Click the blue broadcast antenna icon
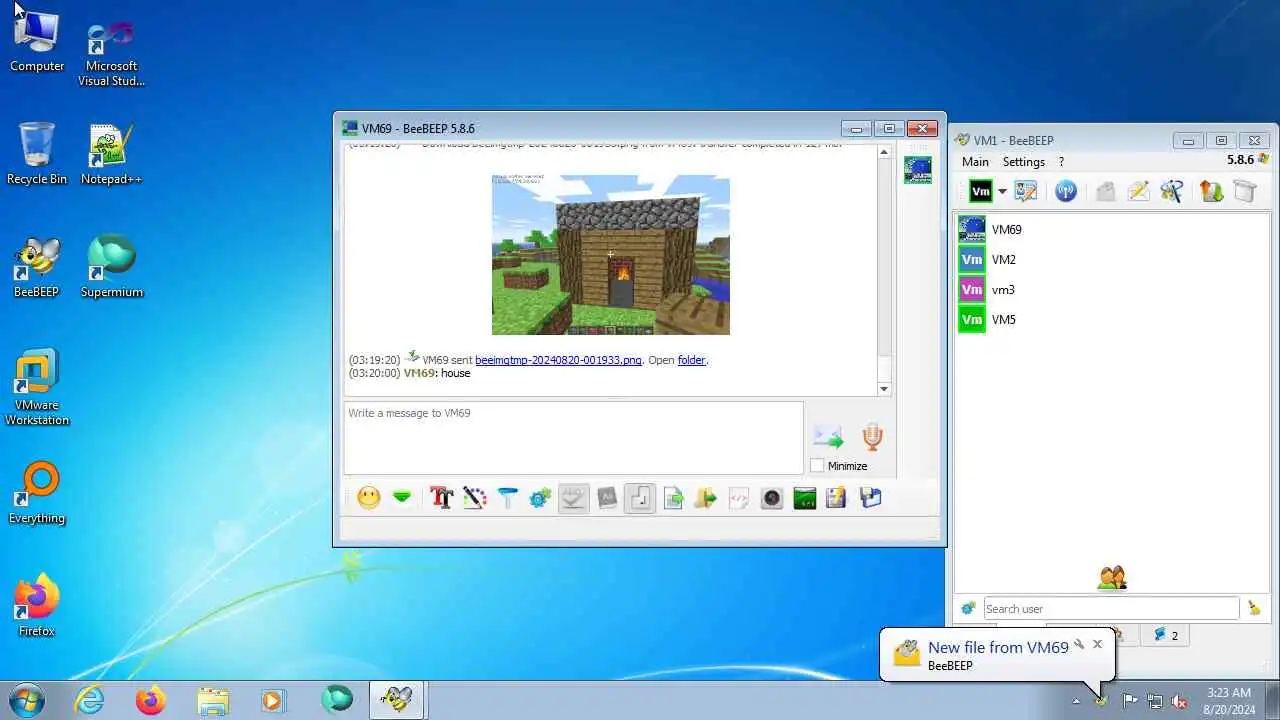1280x720 pixels. (1066, 191)
